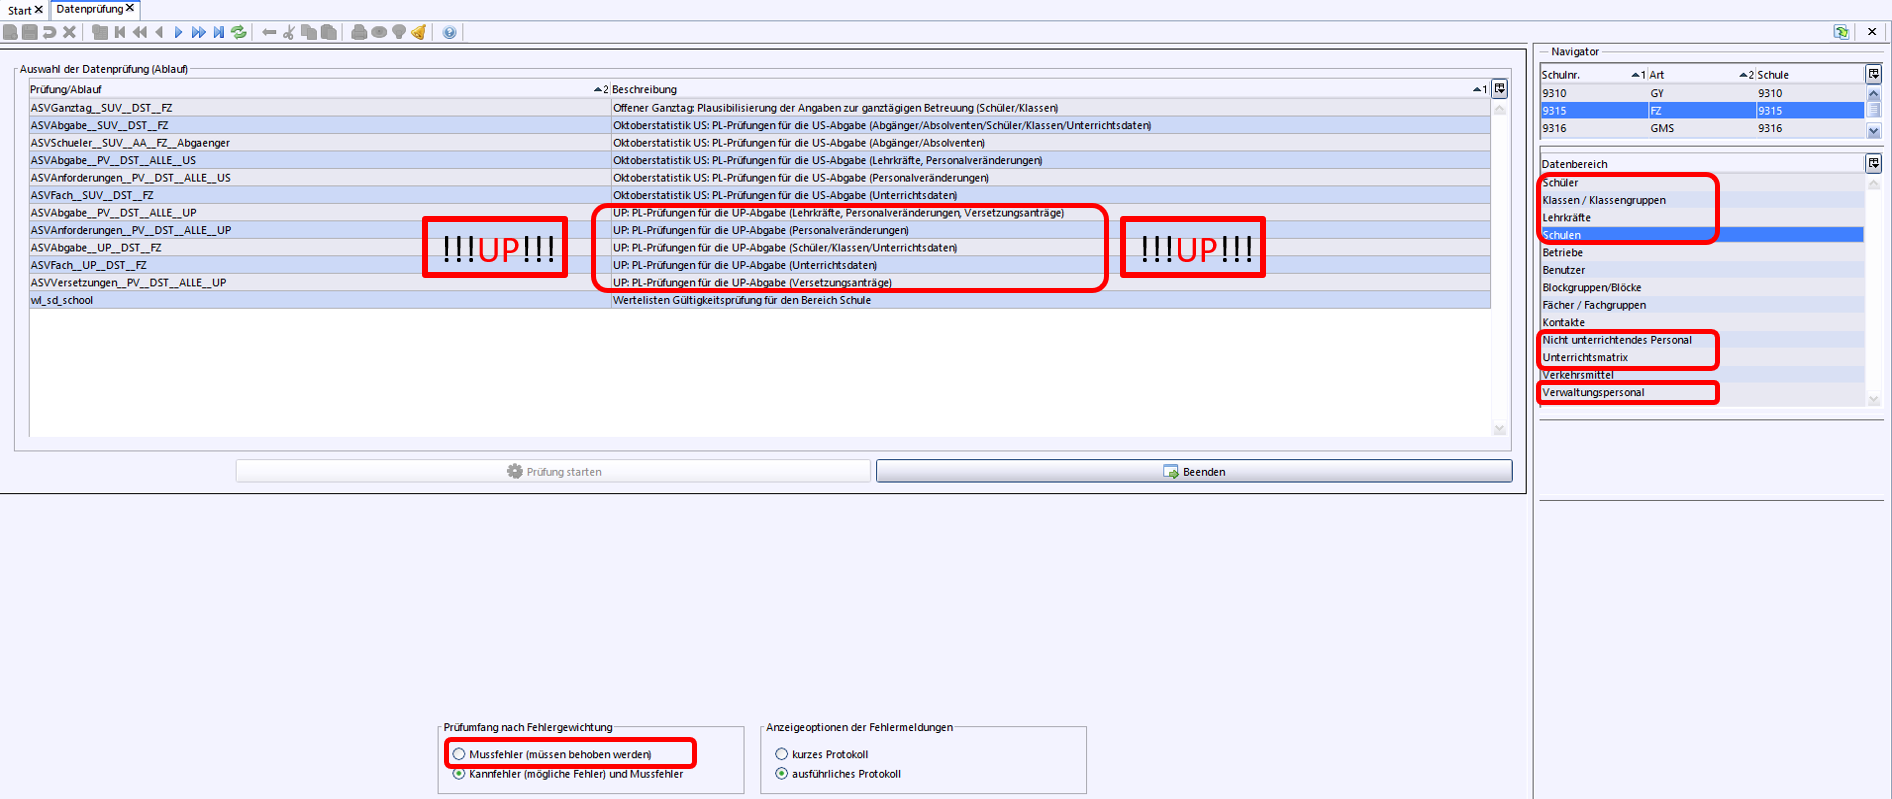Click the copy toolbar icon
The width and height of the screenshot is (1892, 799).
point(309,32)
